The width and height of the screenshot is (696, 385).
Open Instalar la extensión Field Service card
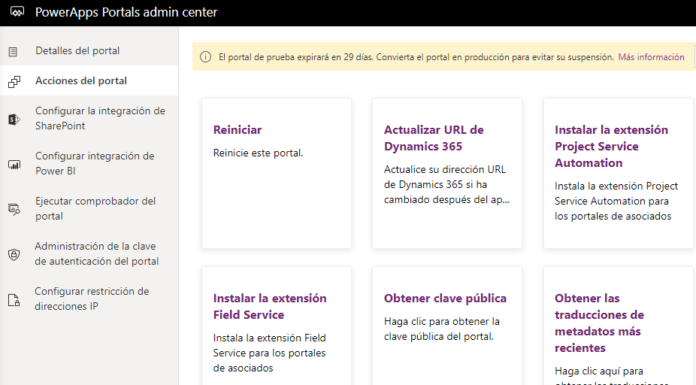pos(277,326)
